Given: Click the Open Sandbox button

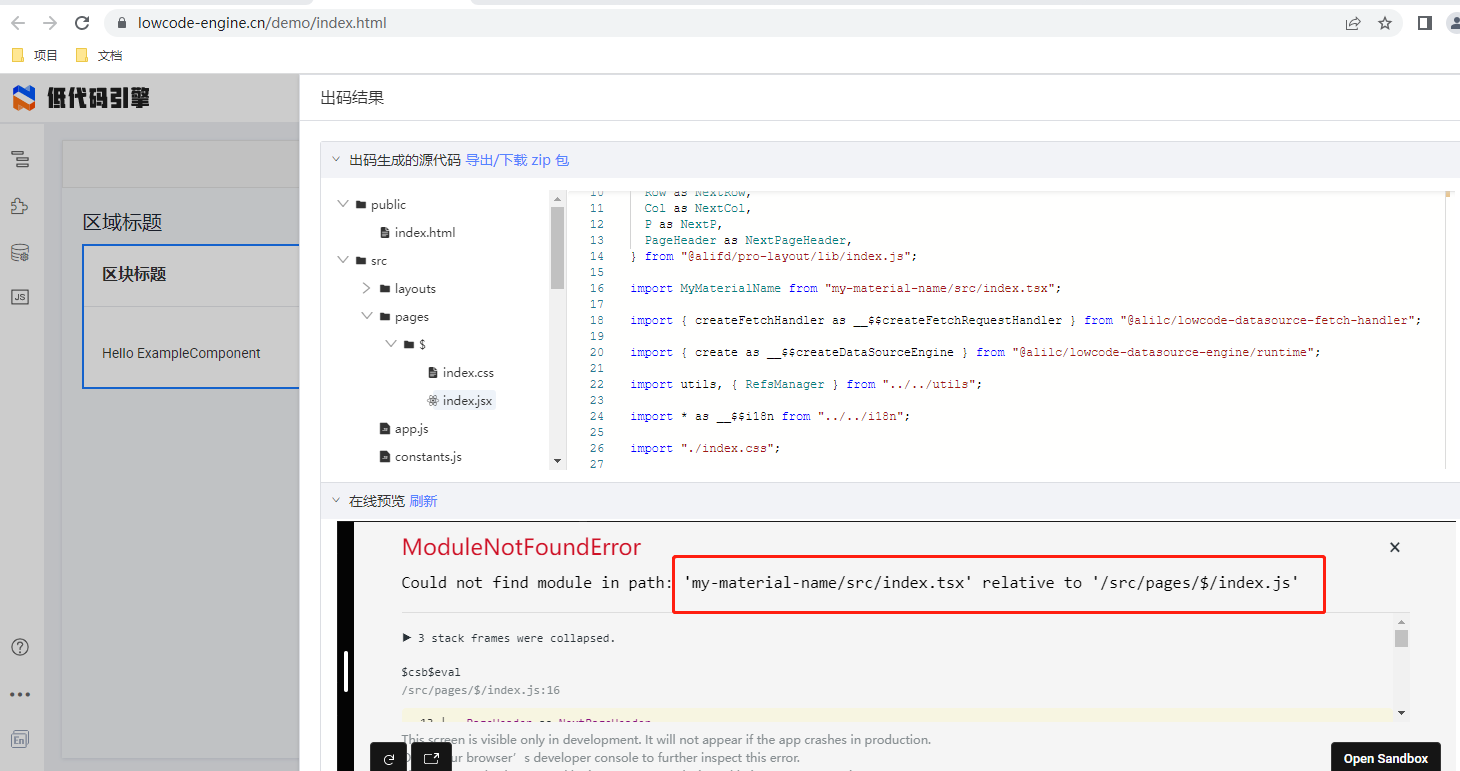Looking at the screenshot, I should coord(1386,758).
